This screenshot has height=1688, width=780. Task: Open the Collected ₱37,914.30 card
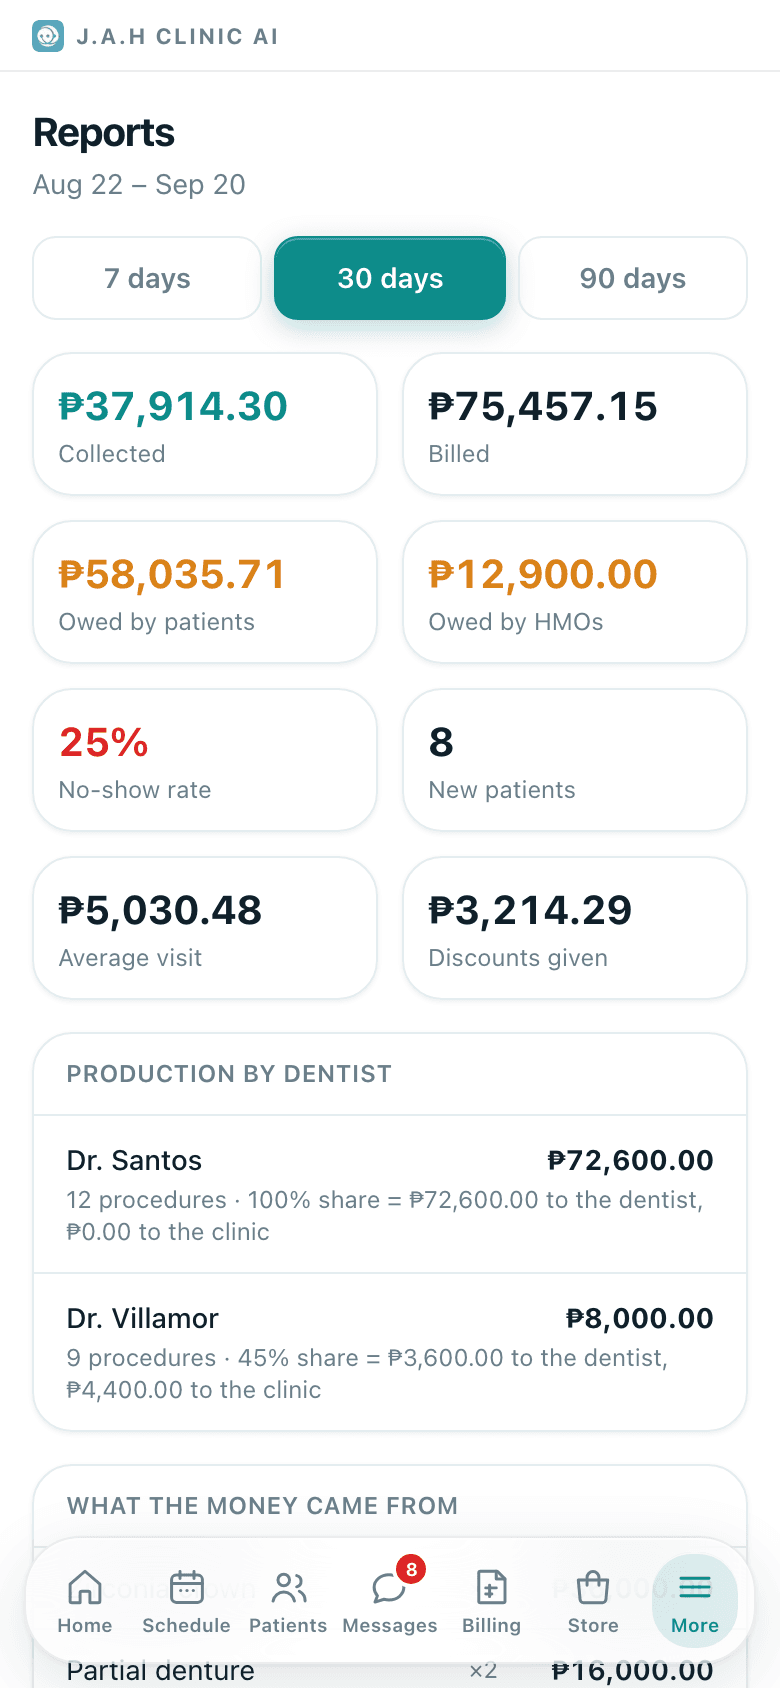point(205,424)
